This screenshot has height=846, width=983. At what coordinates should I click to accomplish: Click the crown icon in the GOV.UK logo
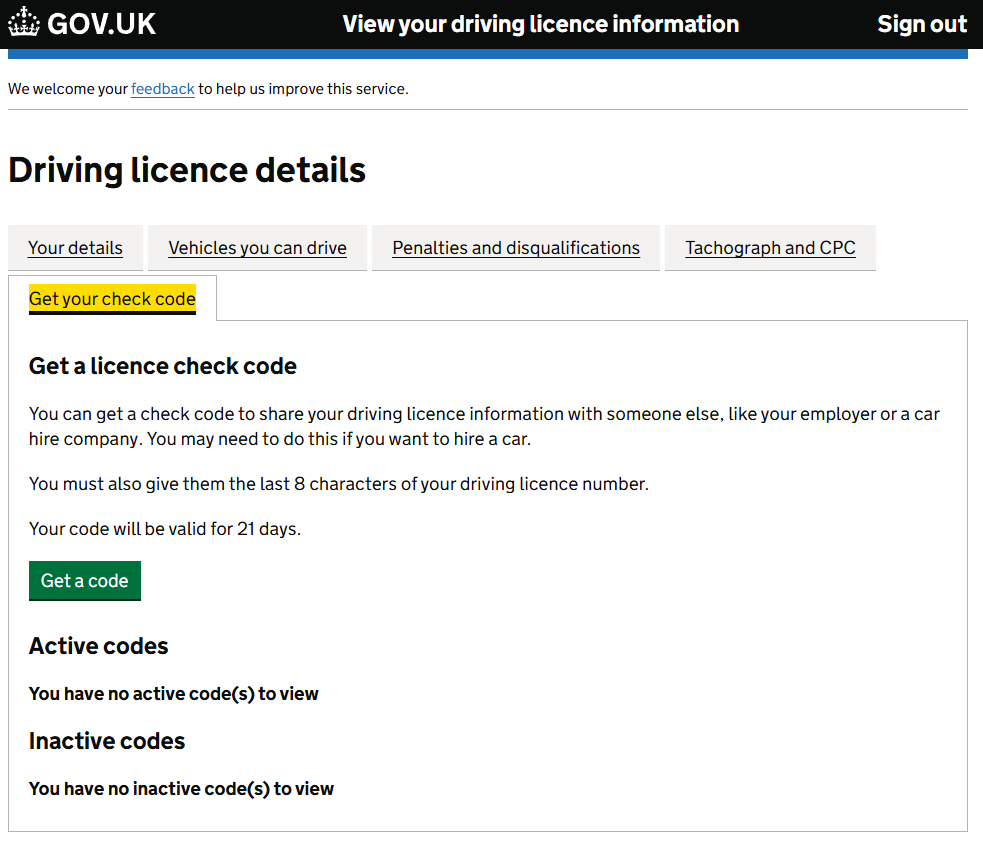coord(24,24)
